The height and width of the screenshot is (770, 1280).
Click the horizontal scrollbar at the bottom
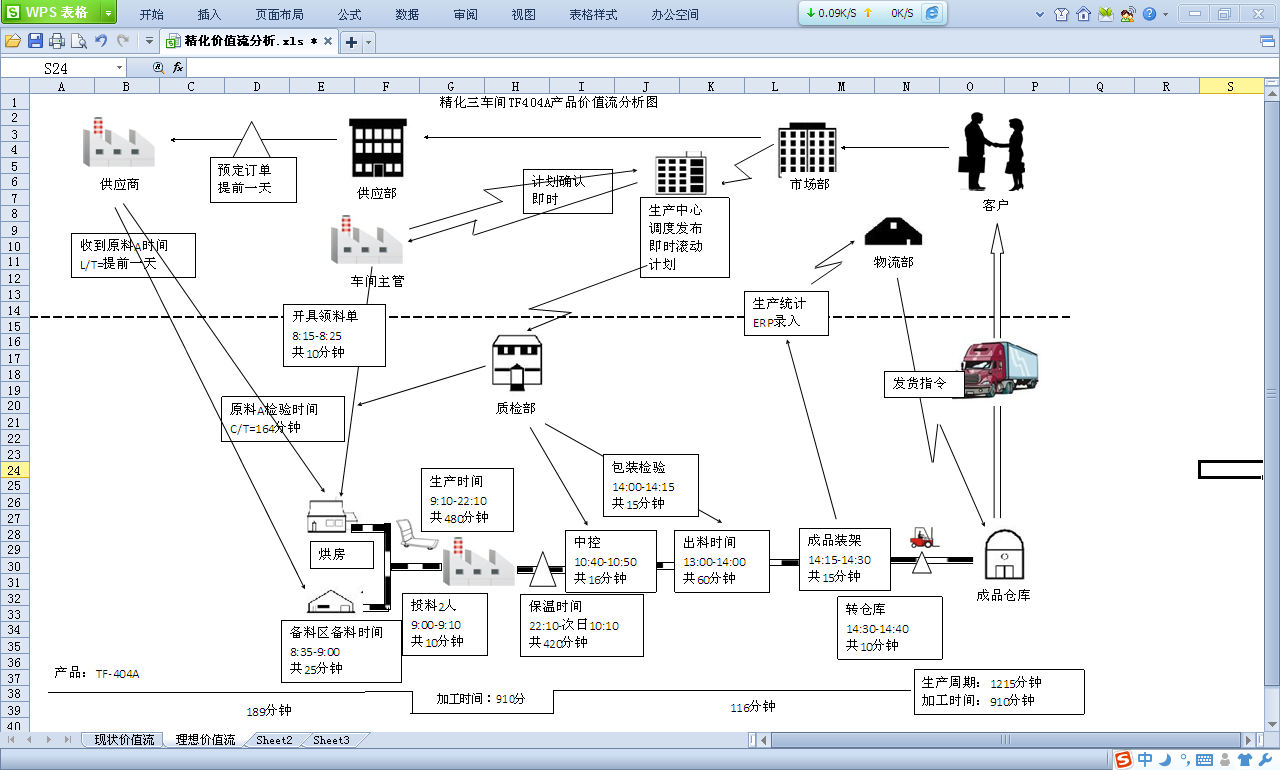(x=1000, y=740)
